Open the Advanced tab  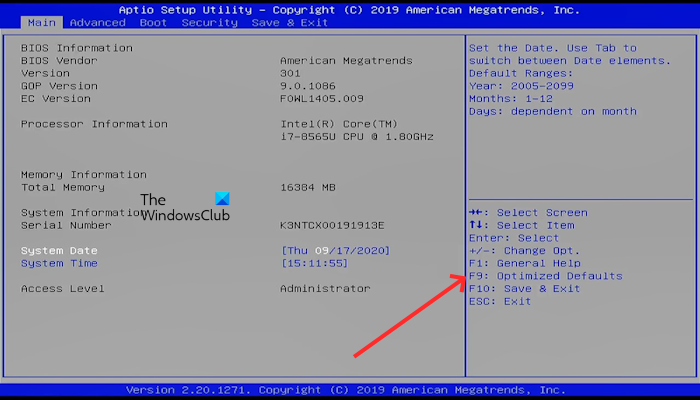(97, 22)
